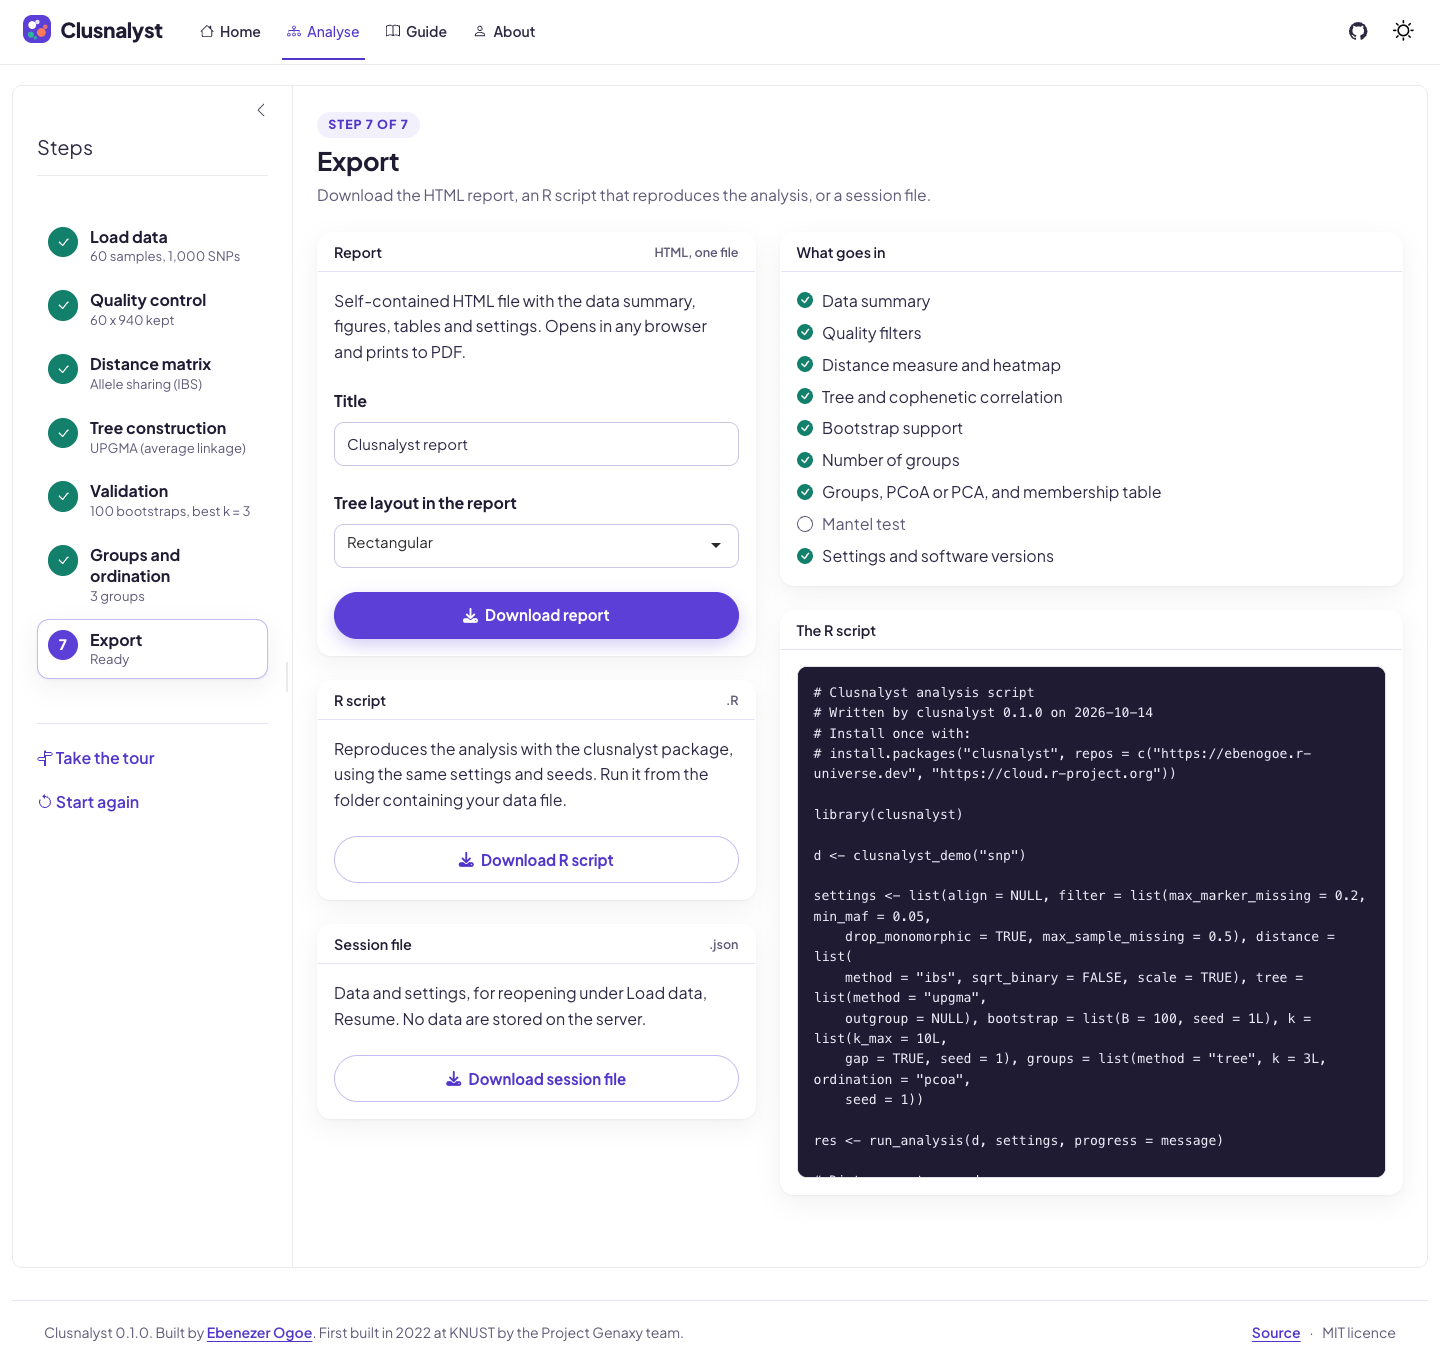Click the Start again link
The image size is (1440, 1363).
[x=88, y=802]
